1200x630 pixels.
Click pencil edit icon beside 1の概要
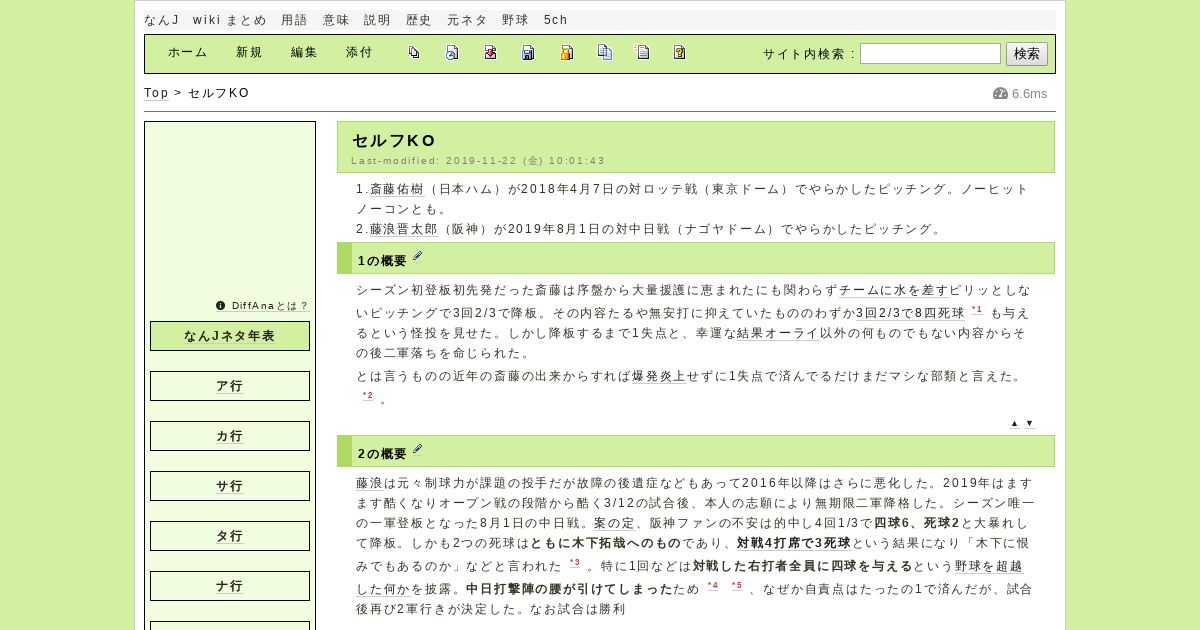click(418, 257)
